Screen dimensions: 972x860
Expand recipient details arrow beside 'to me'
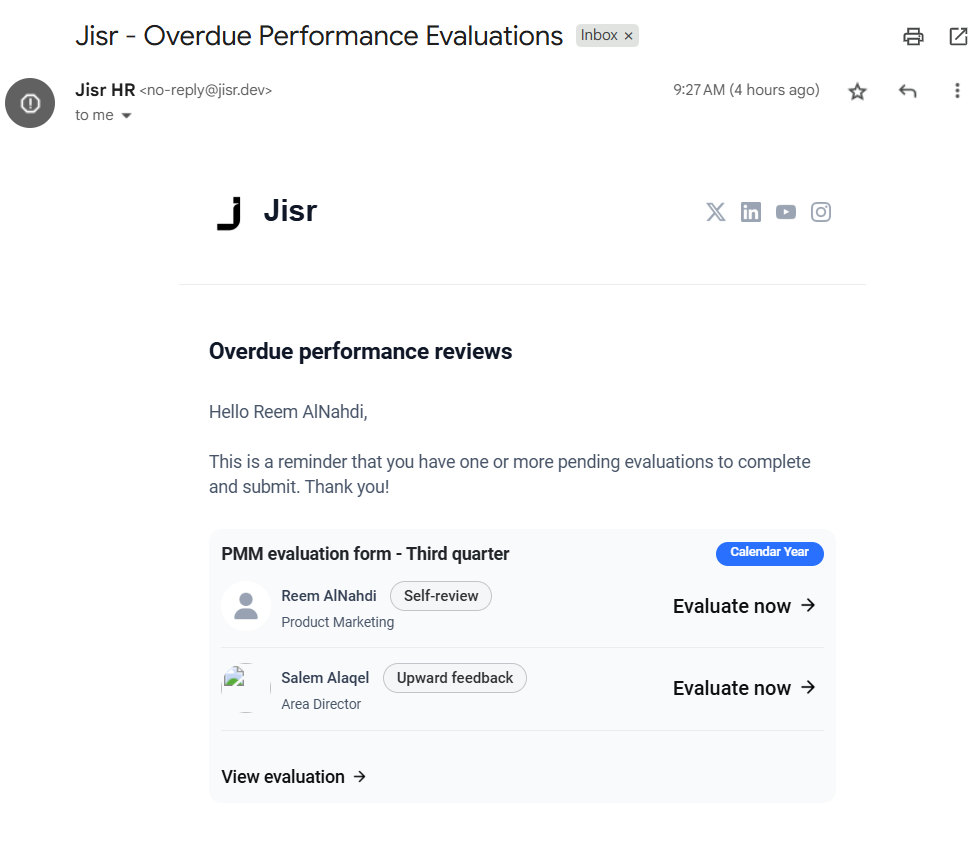pos(127,116)
